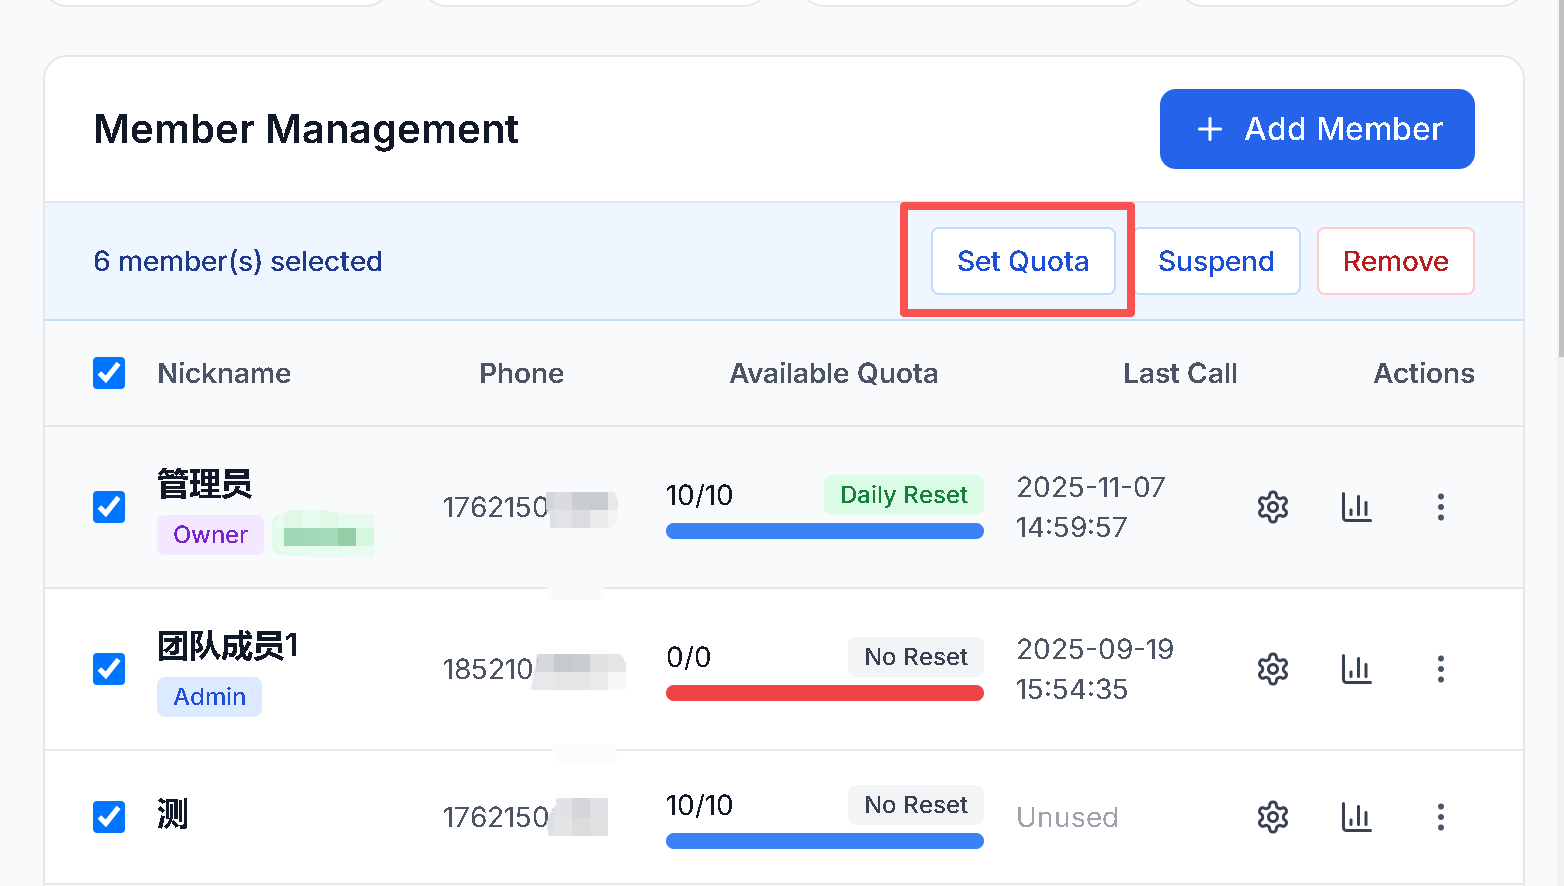View usage statistics chart for 测
The image size is (1564, 886).
pyautogui.click(x=1356, y=817)
